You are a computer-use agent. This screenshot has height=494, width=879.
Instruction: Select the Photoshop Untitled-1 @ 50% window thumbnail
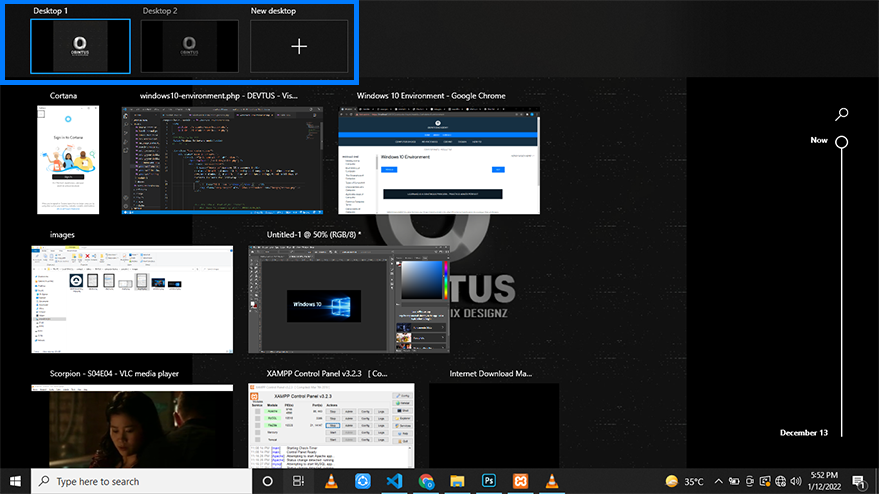pyautogui.click(x=349, y=299)
